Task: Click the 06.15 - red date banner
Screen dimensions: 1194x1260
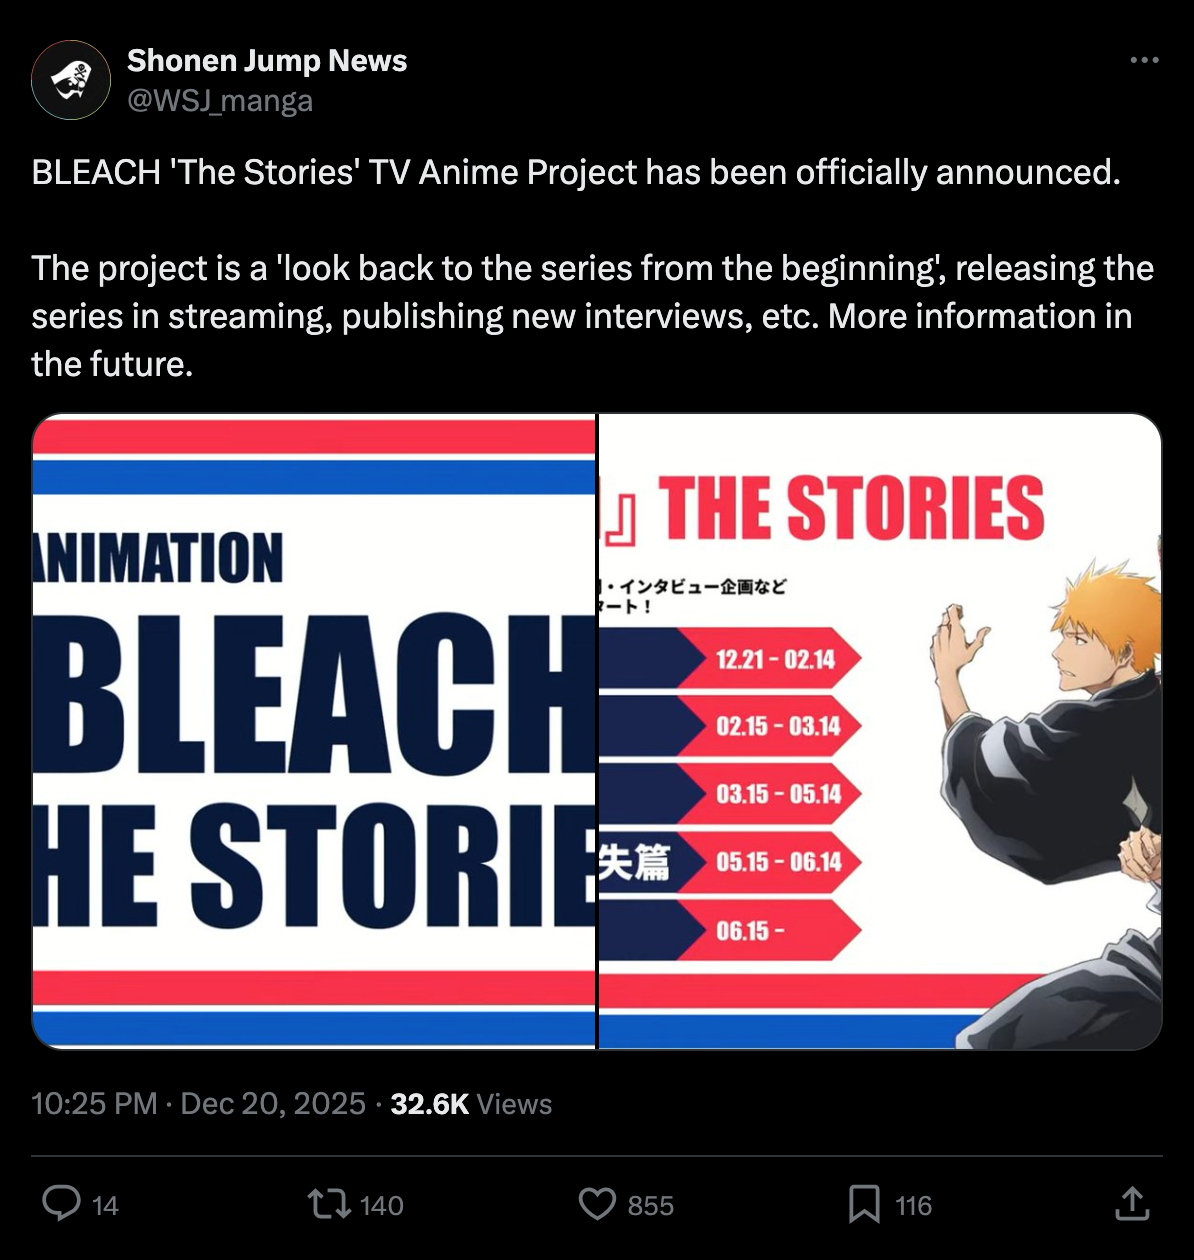Action: [x=770, y=931]
